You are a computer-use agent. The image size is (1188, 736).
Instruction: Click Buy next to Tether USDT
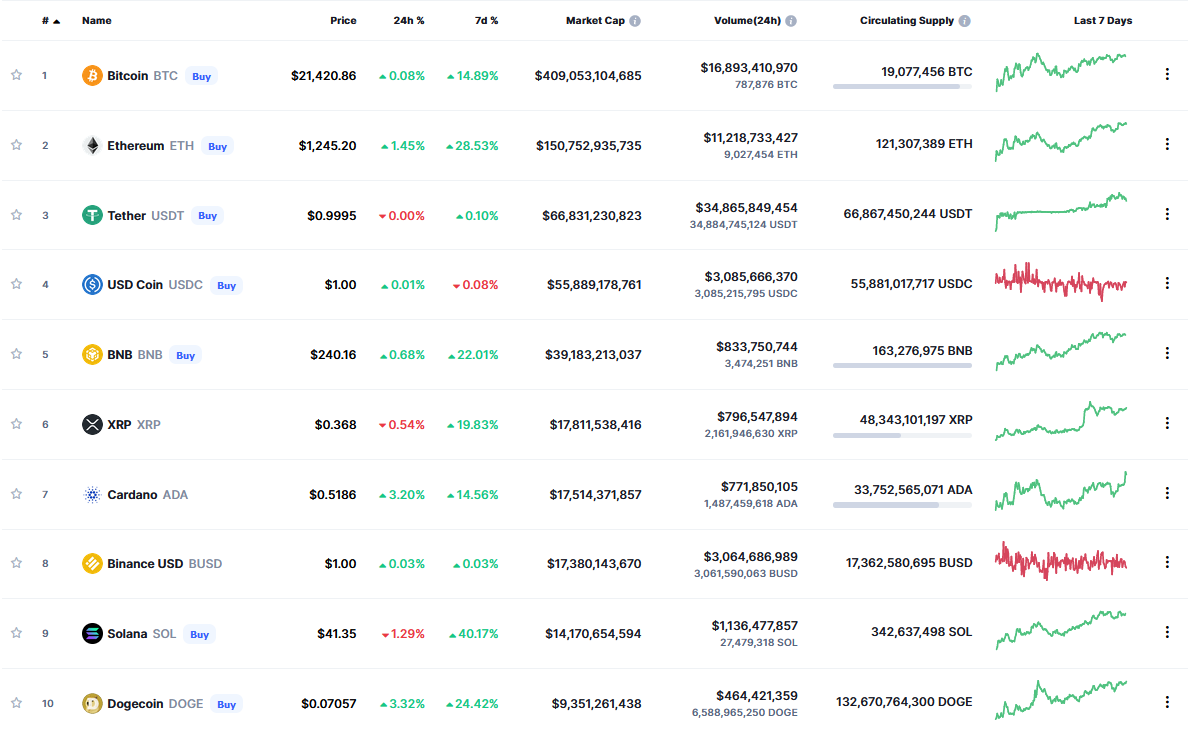(x=208, y=216)
